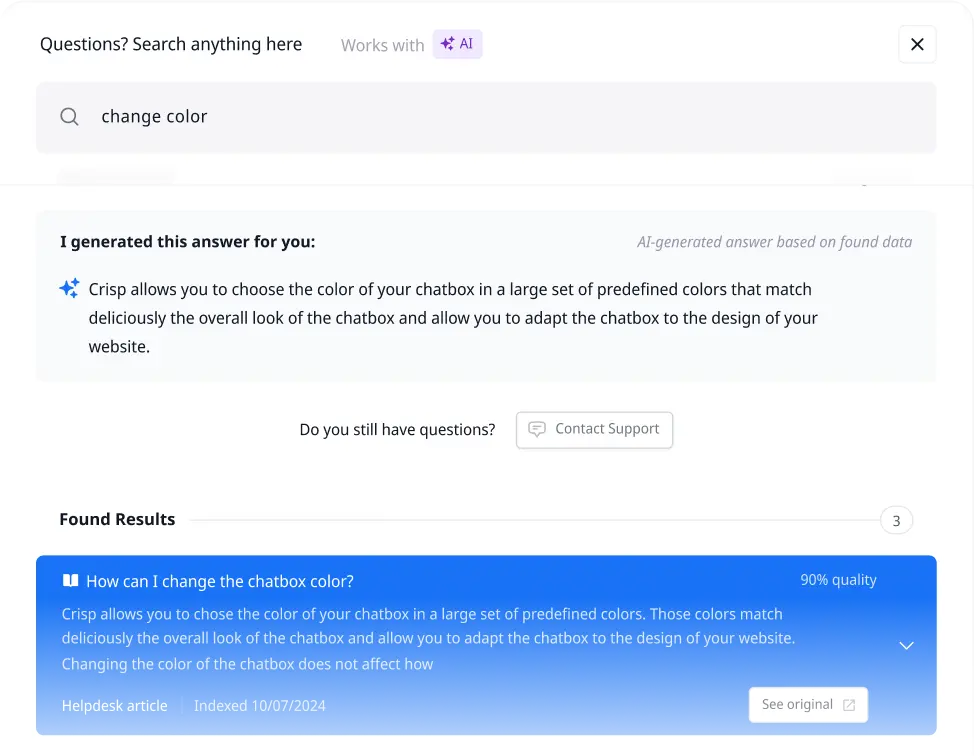Click the '90% quality' indicator

838,580
